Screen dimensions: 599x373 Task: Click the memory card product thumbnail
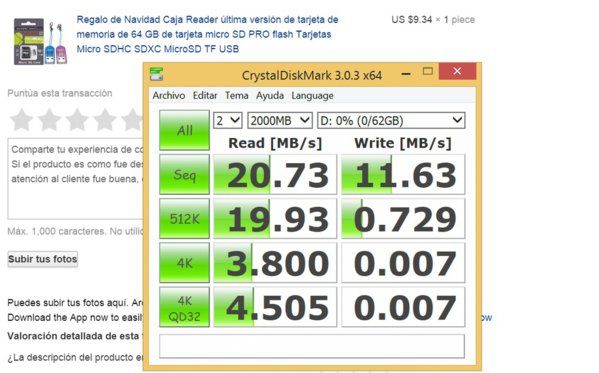point(40,42)
